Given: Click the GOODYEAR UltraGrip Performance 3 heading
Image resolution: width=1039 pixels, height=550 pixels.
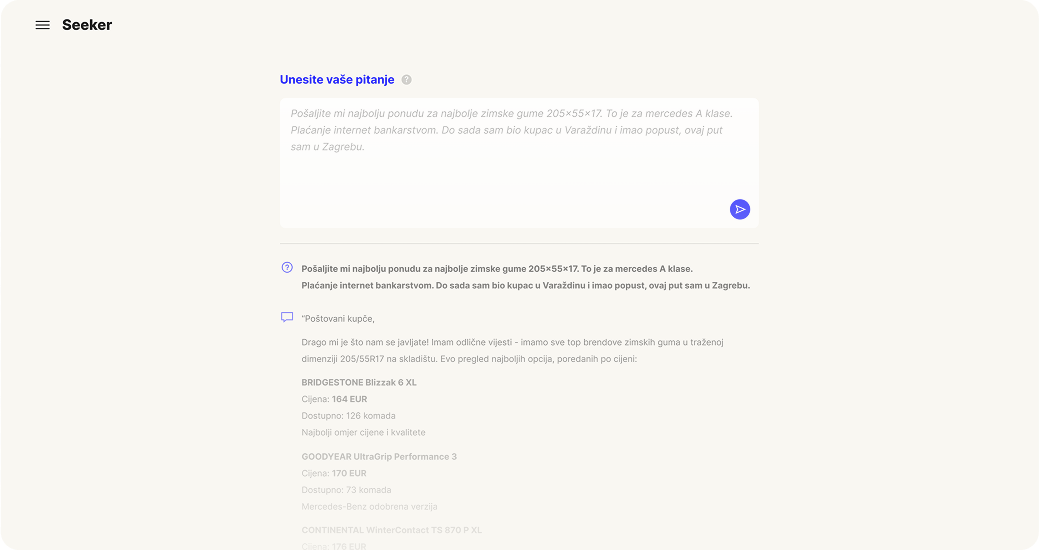Looking at the screenshot, I should 379,457.
